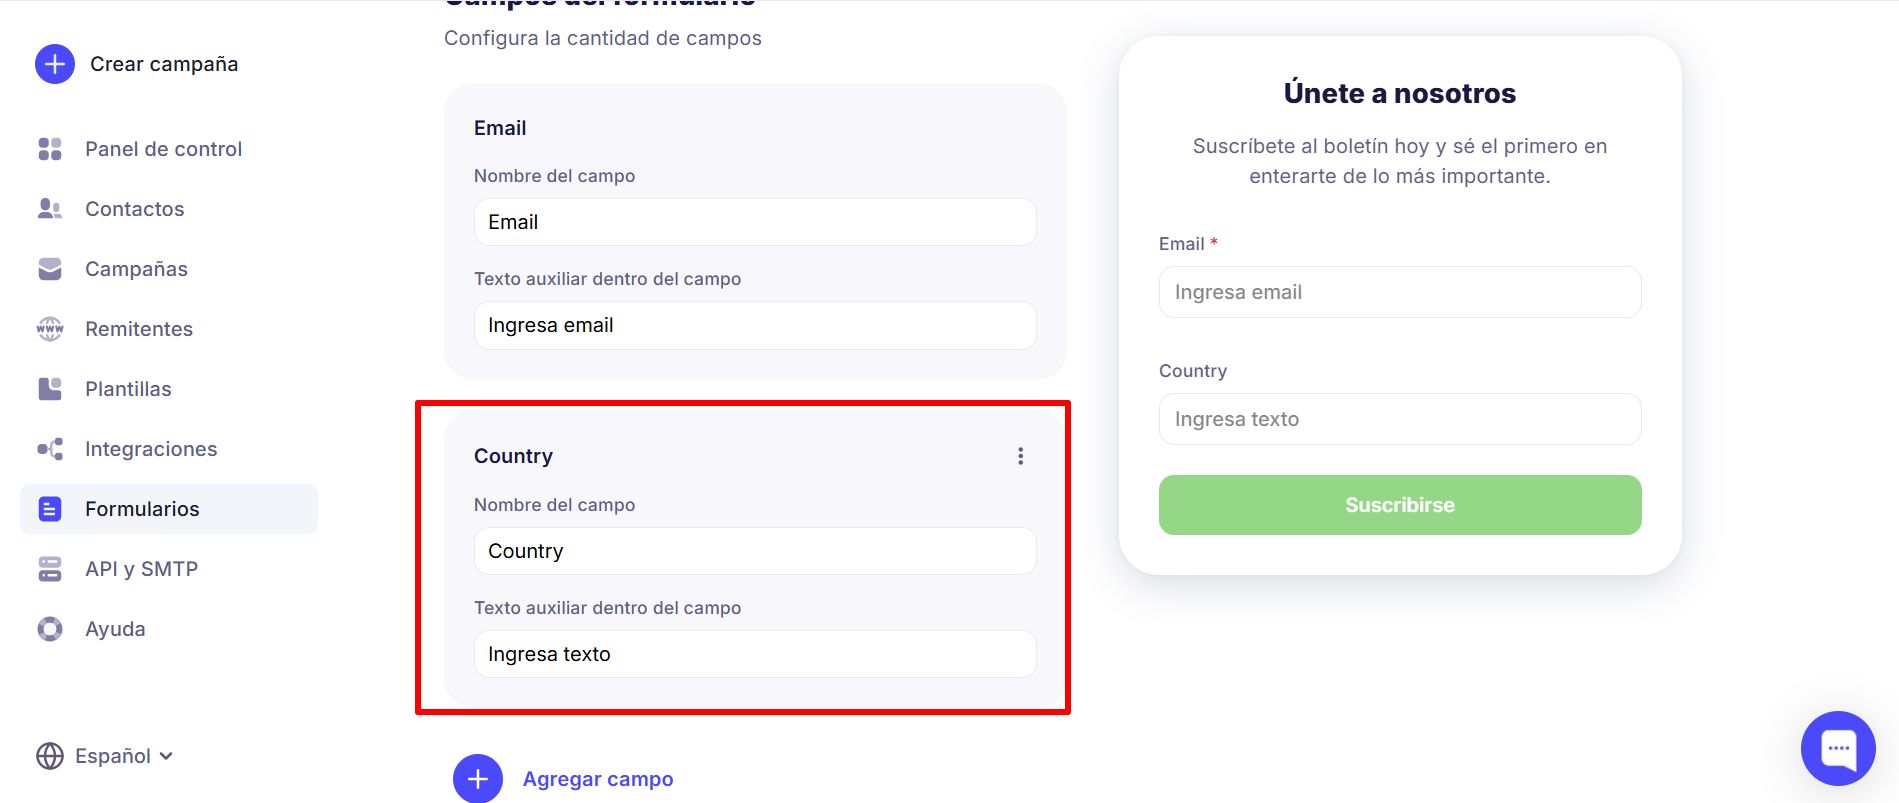
Task: Focus the preview Ingresa email field
Action: point(1399,292)
